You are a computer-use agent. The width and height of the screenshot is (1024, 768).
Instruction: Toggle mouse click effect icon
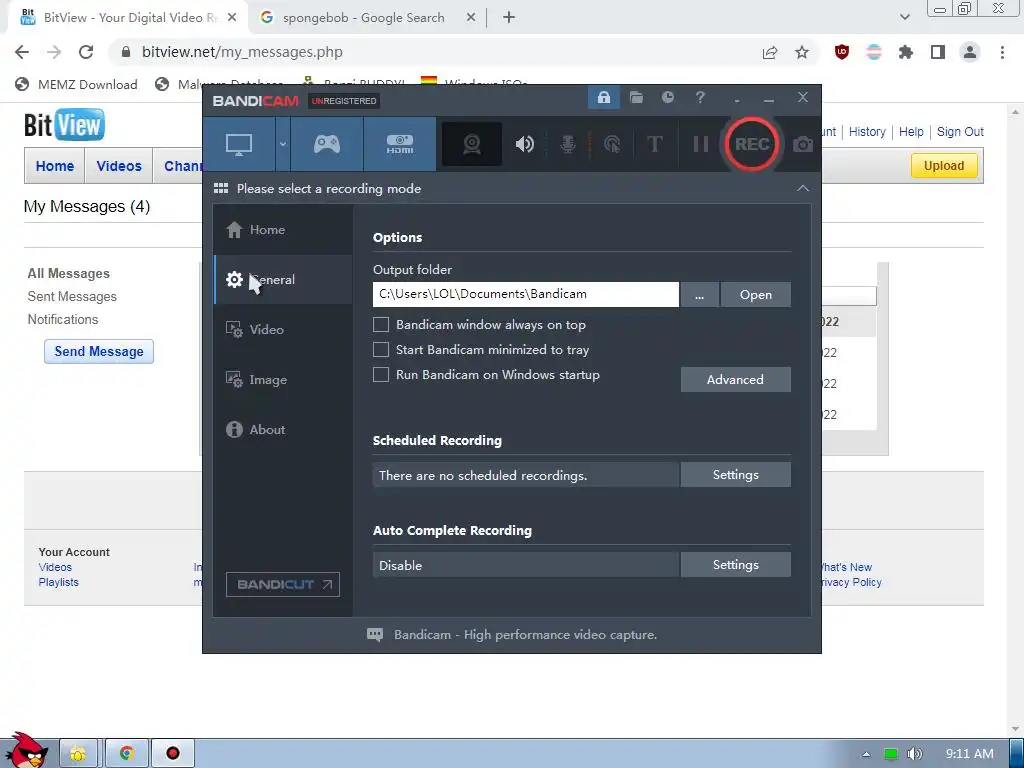click(x=612, y=144)
